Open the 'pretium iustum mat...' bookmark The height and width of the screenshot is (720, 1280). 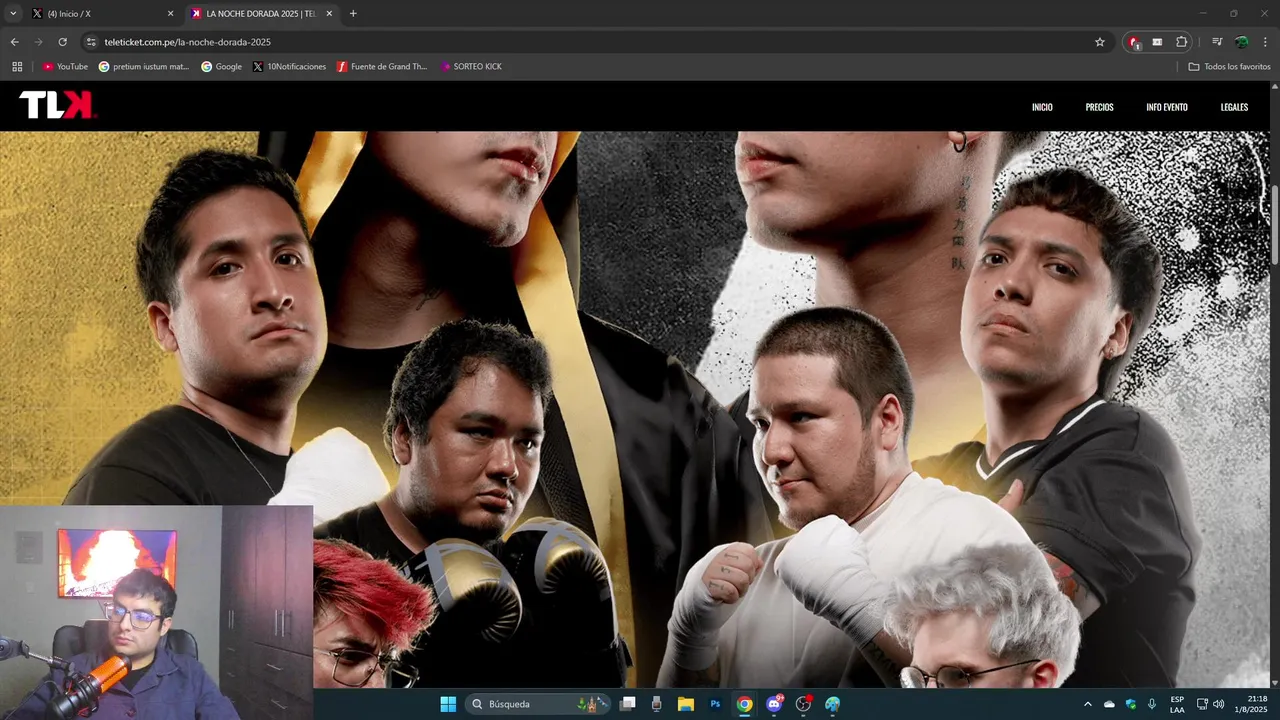click(144, 67)
